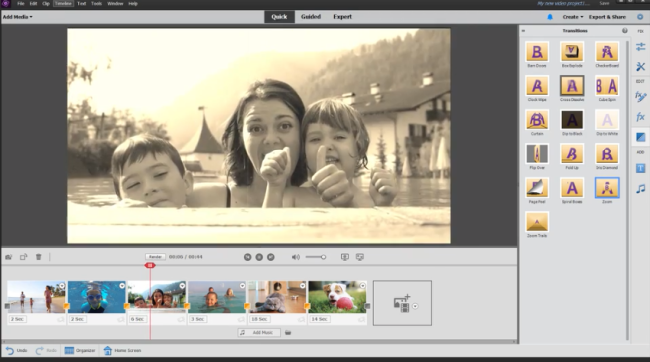Browse music files using folder icon beside Add Music
Screen dimensions: 650x362
point(288,333)
